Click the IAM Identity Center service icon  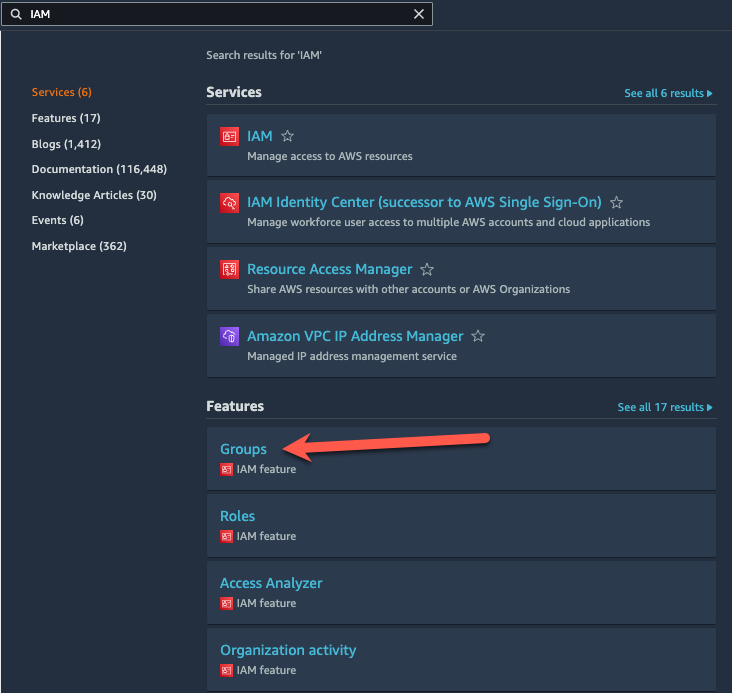pyautogui.click(x=229, y=203)
